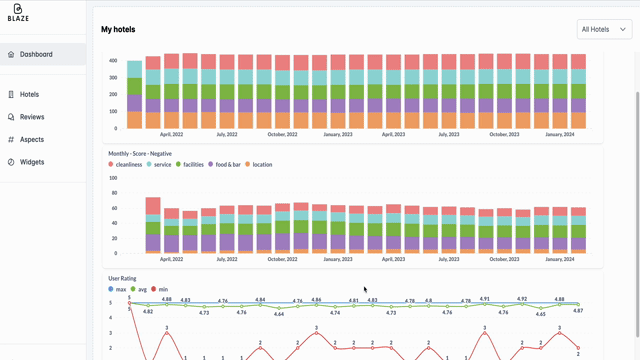Click the 4.65 label on rating chart
The width and height of the screenshot is (640, 360).
pos(540,314)
